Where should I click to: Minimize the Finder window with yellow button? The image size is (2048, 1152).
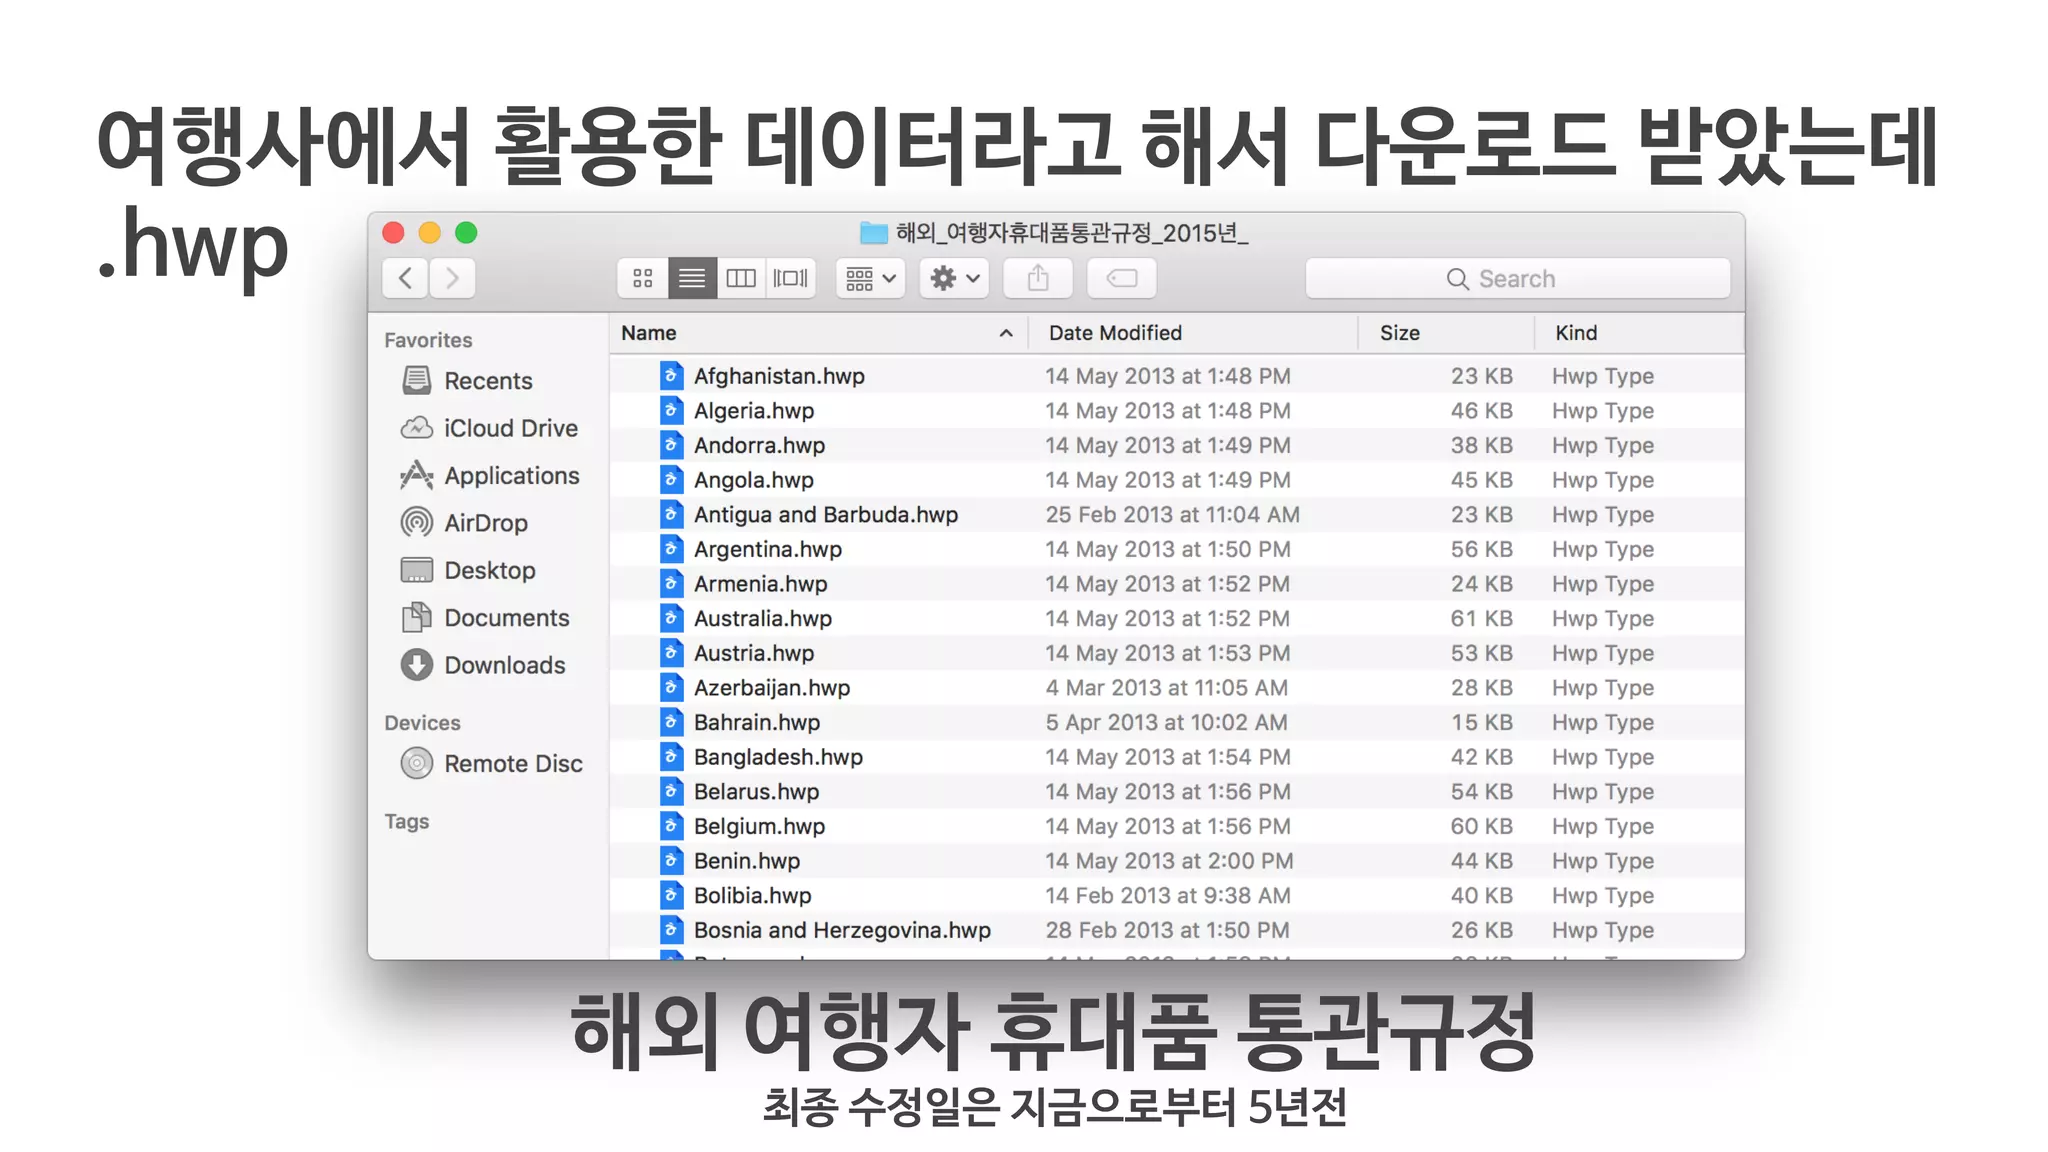pyautogui.click(x=429, y=233)
